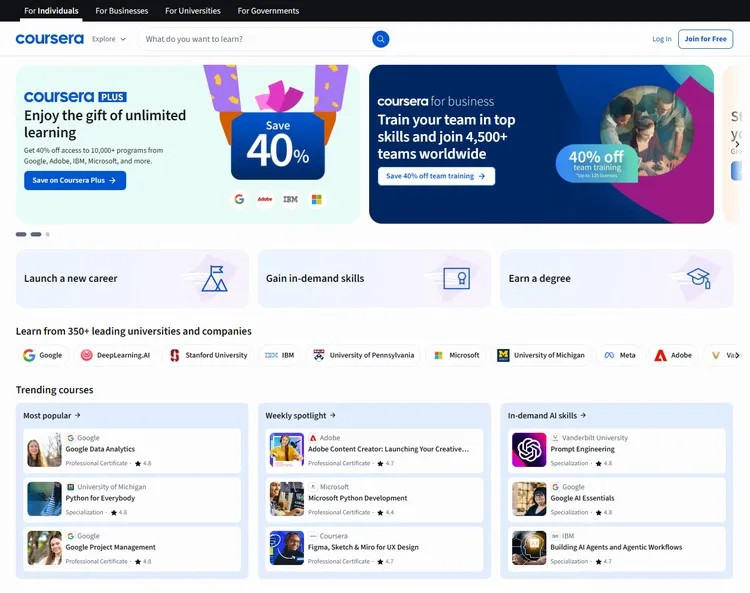Open the Google Project Management course thumbnail

(44, 548)
